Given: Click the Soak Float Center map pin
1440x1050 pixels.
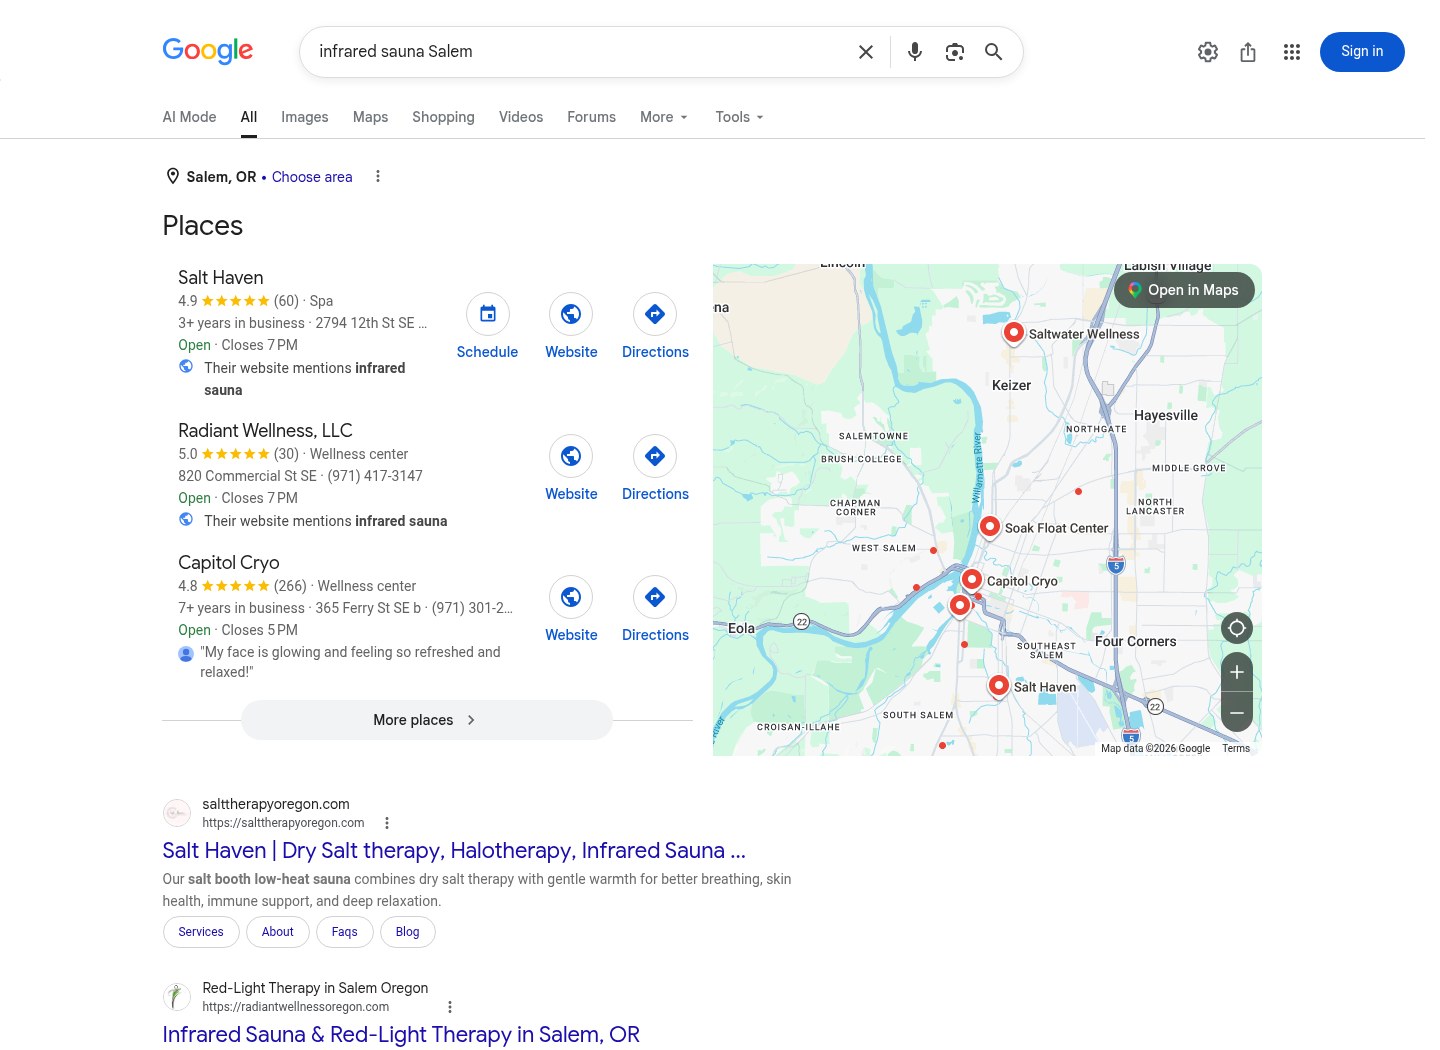Looking at the screenshot, I should coord(990,527).
